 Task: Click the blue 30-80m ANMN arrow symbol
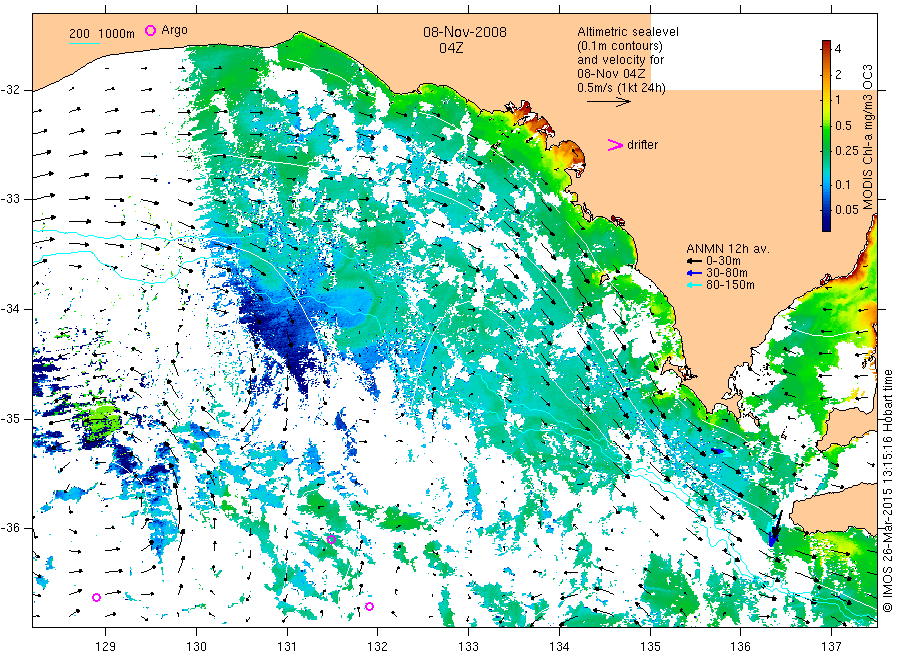pos(695,273)
